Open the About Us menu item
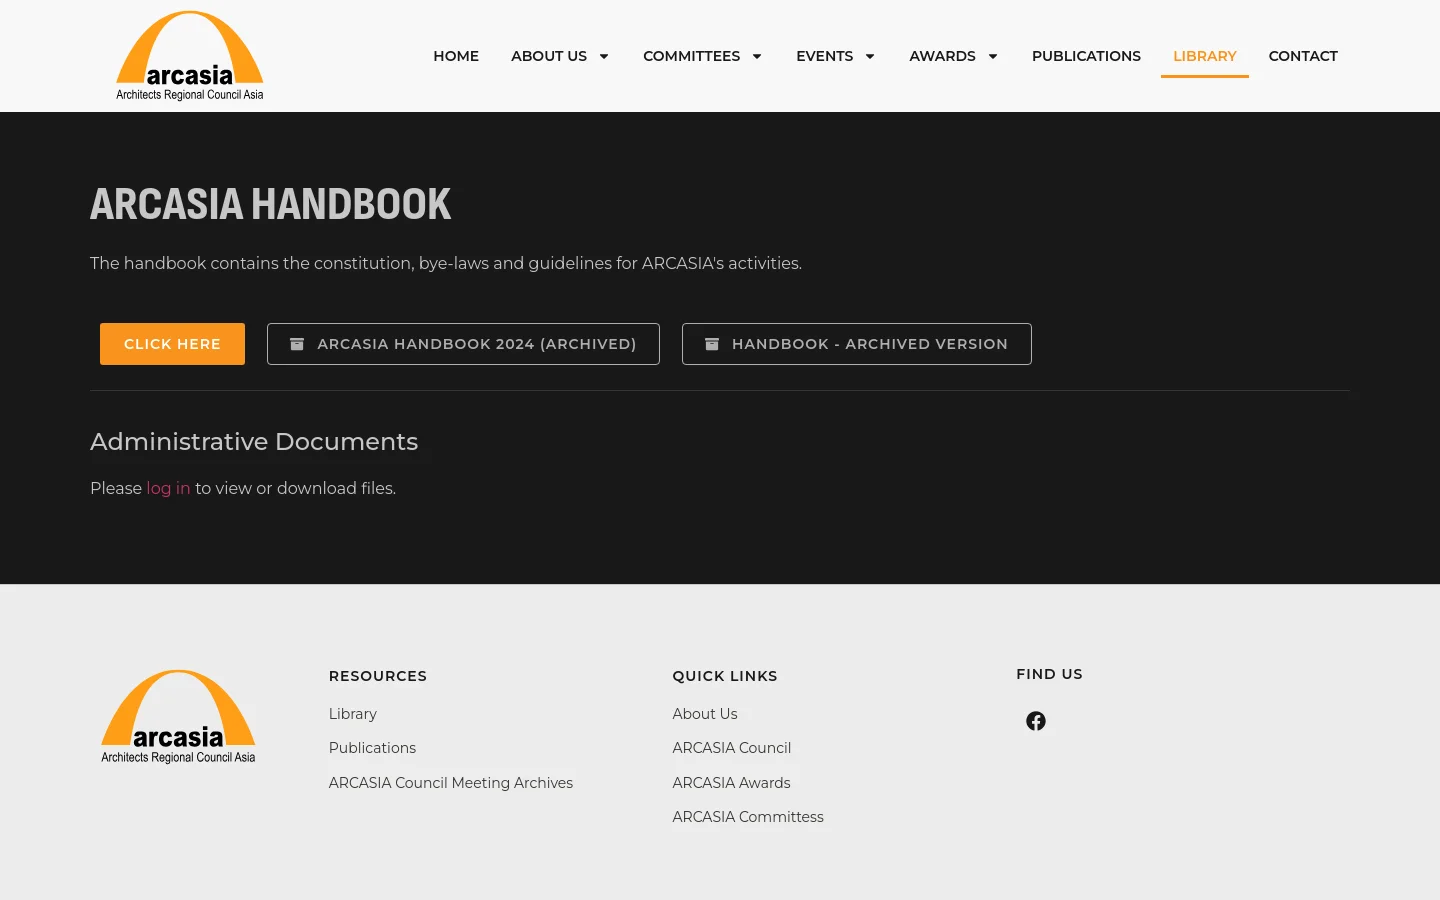 click(x=549, y=56)
